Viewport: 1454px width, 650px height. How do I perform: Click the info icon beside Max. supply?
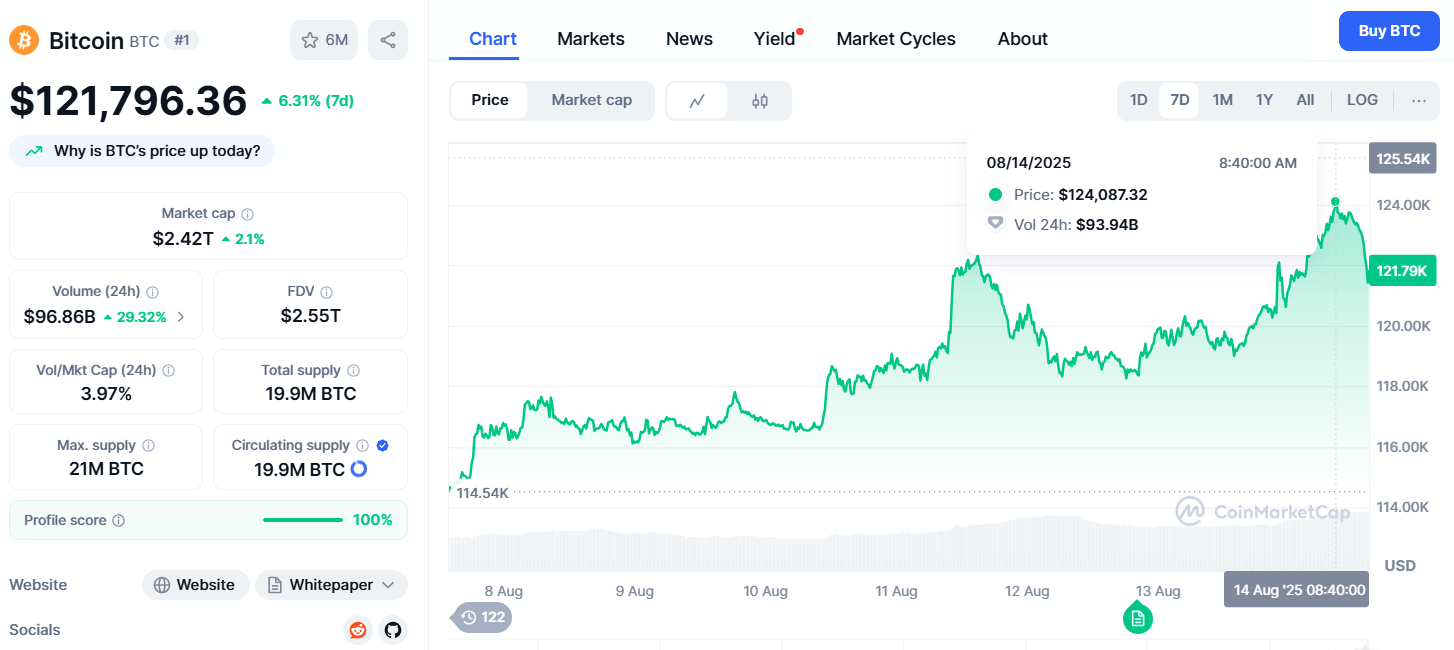[148, 446]
